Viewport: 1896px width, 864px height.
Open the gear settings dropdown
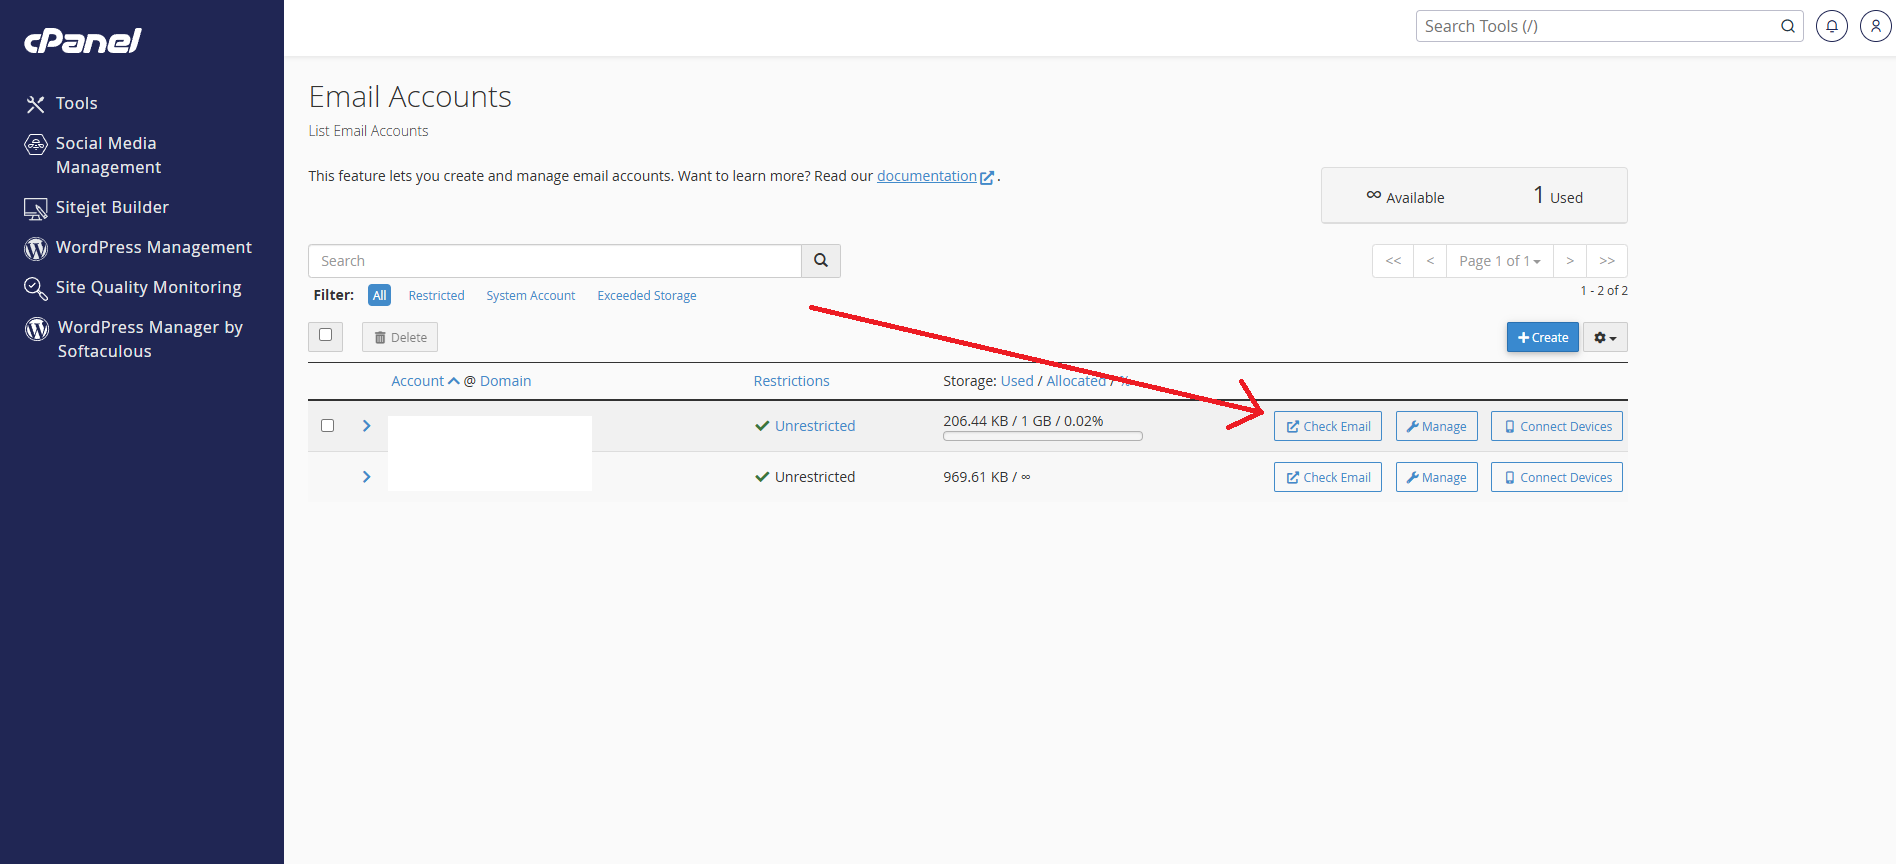coord(1605,337)
